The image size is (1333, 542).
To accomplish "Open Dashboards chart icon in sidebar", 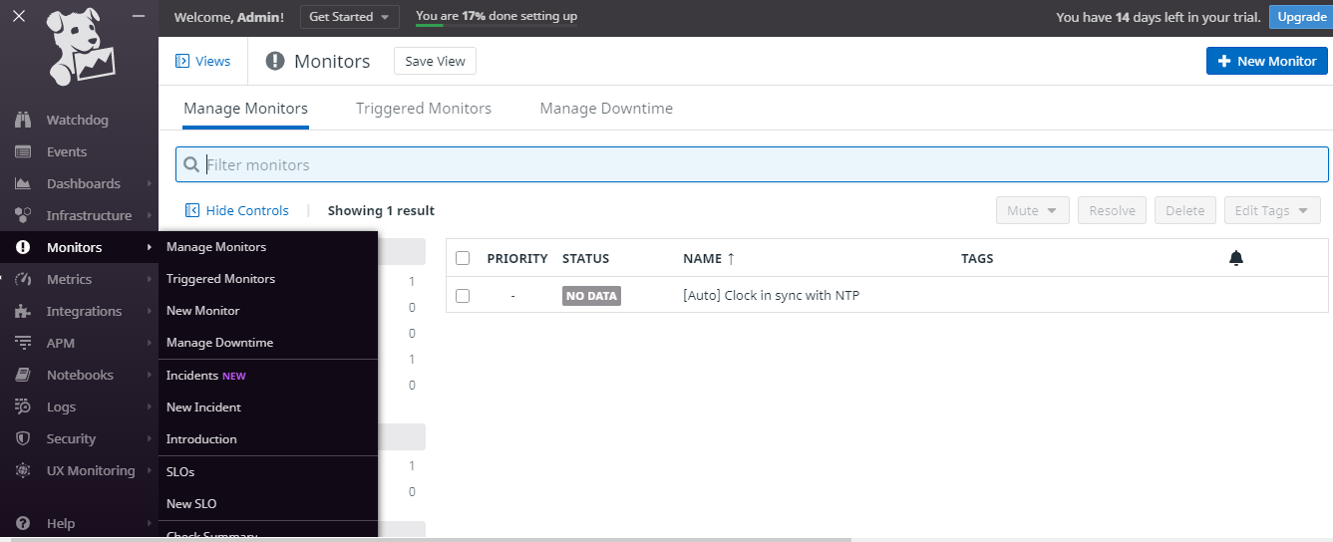I will pos(23,184).
